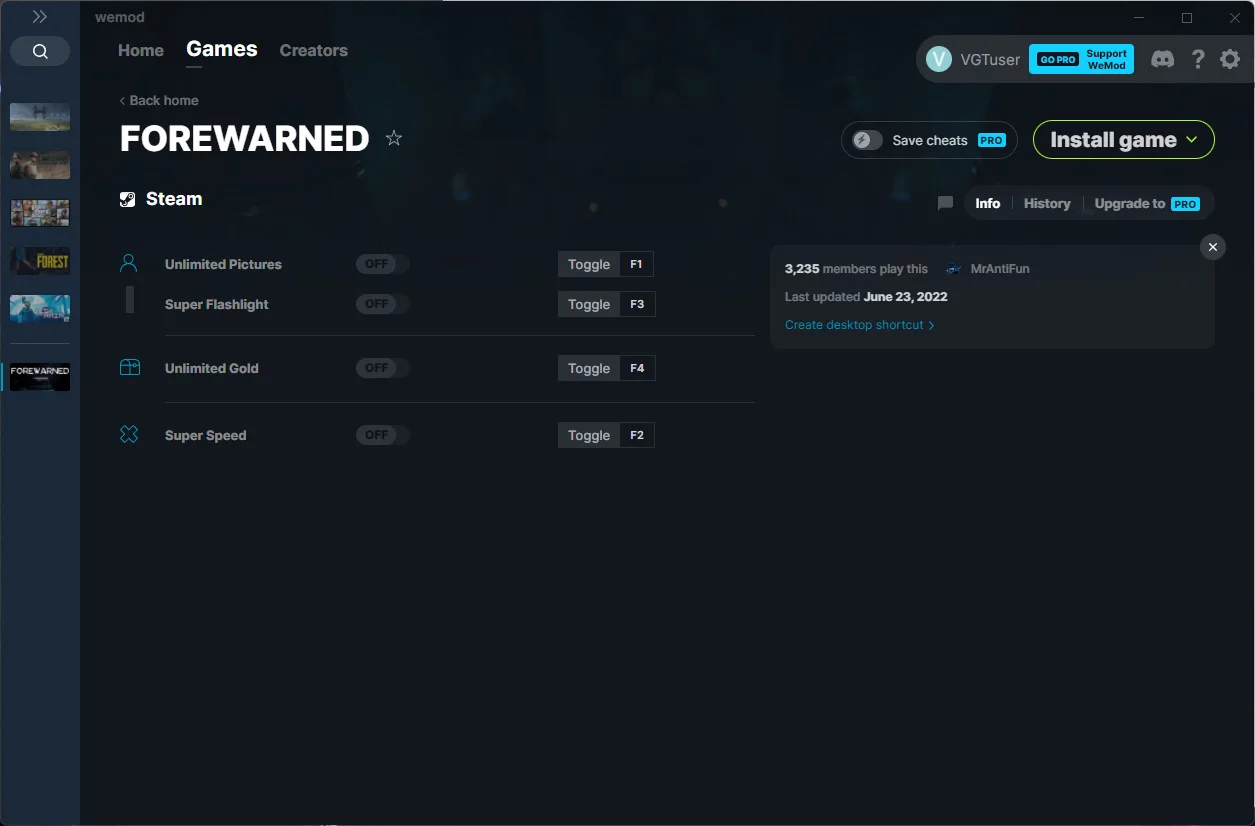Click the PRO badge beside Save cheats
The height and width of the screenshot is (826, 1255).
point(992,140)
